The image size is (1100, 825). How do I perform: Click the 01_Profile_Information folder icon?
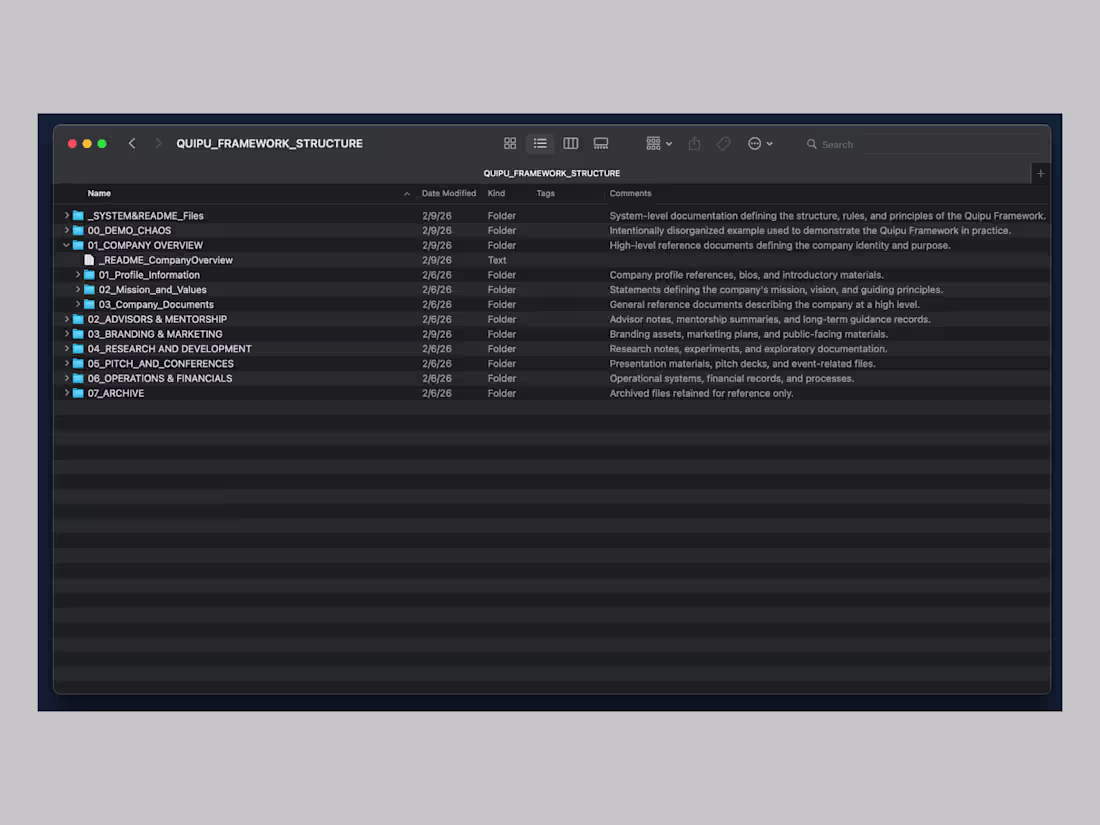click(89, 274)
